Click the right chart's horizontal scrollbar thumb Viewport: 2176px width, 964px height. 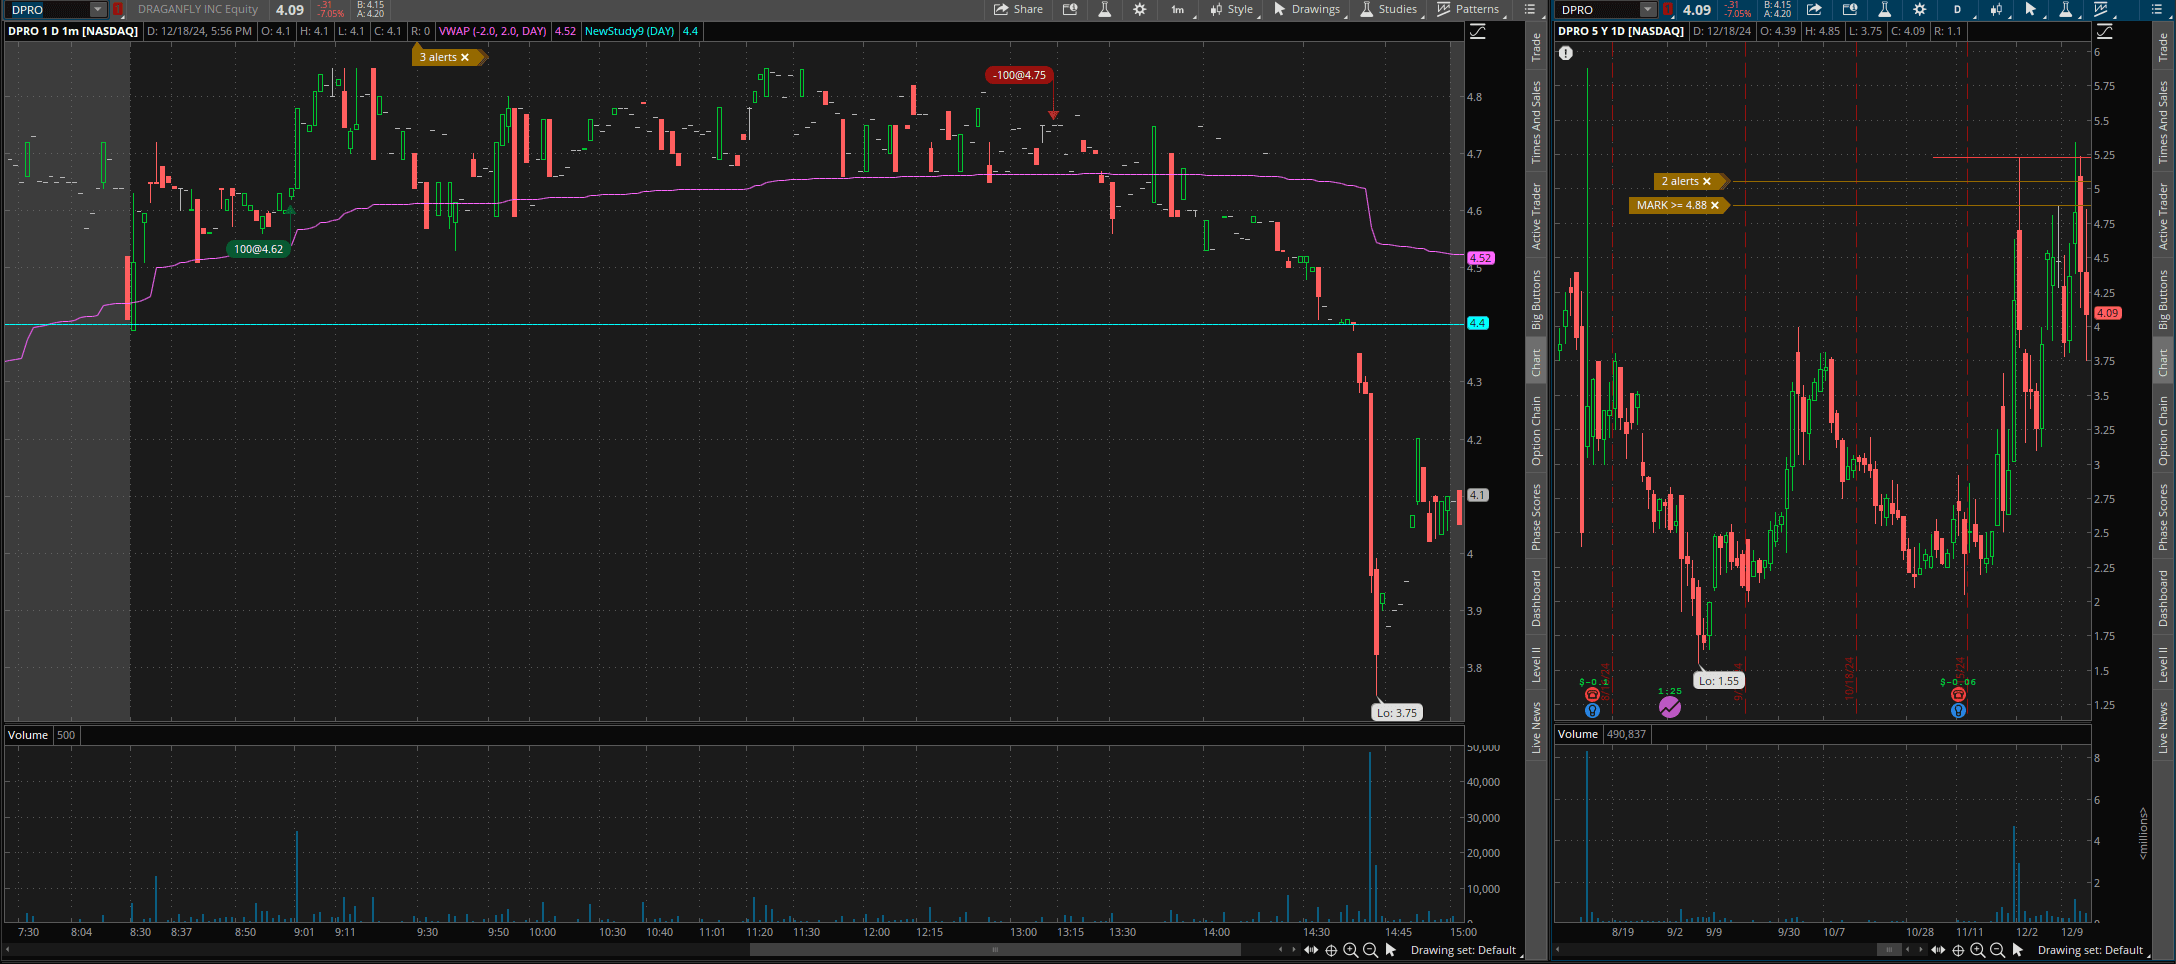pyautogui.click(x=1889, y=950)
